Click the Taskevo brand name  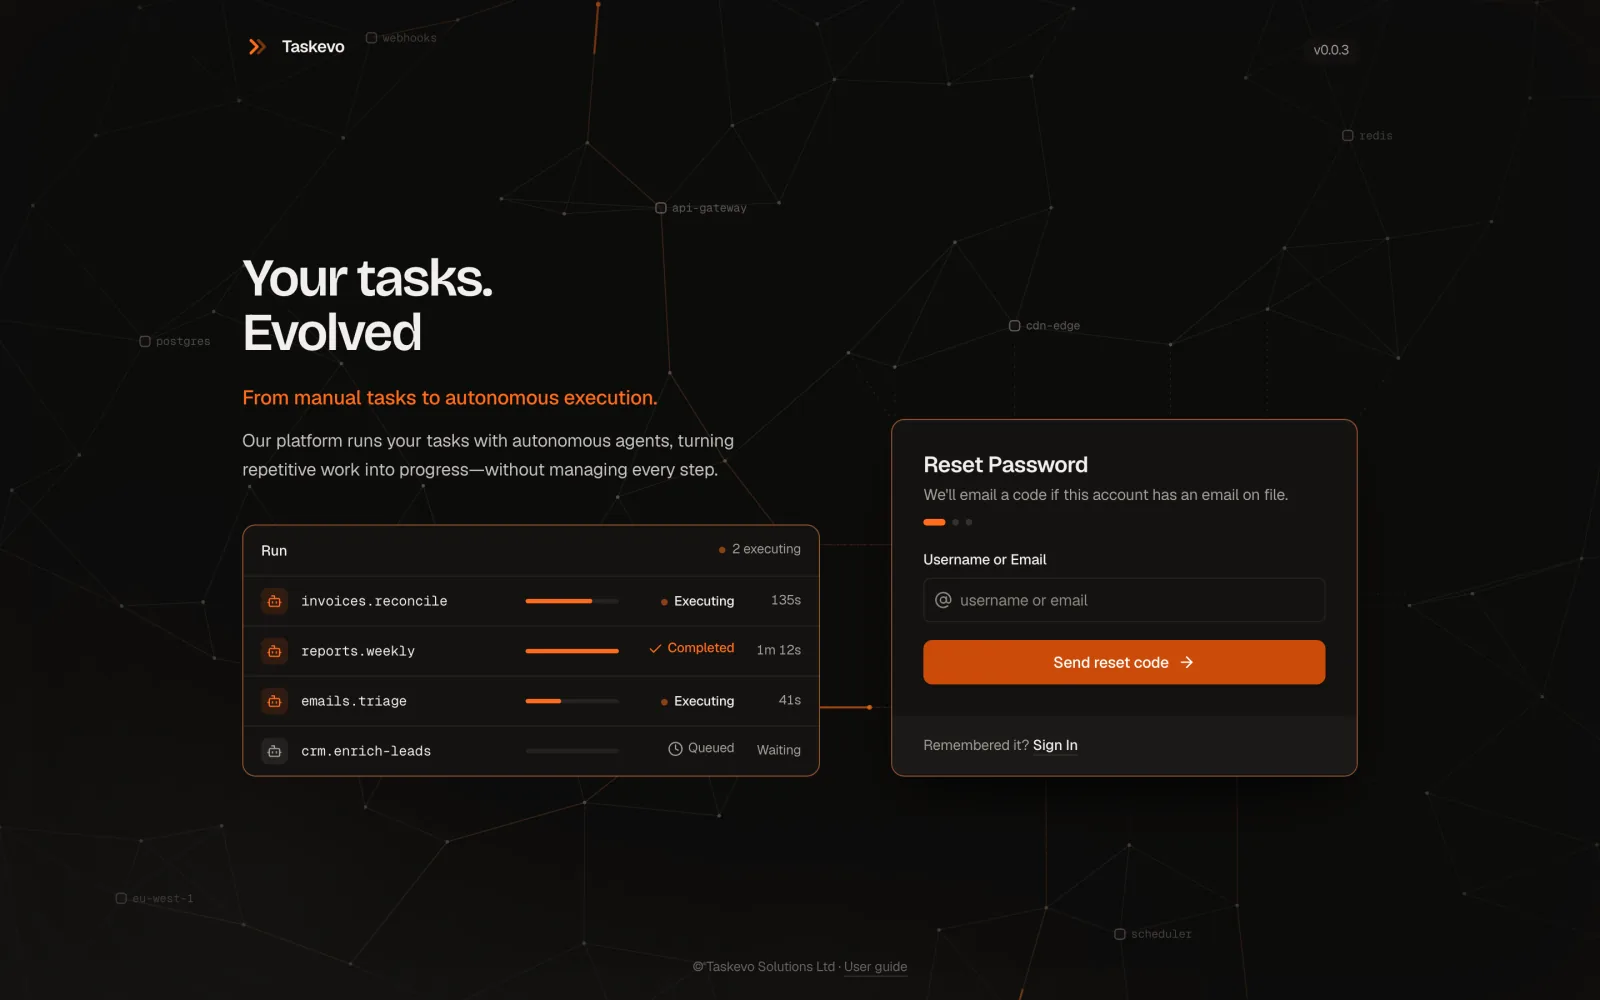pyautogui.click(x=313, y=47)
